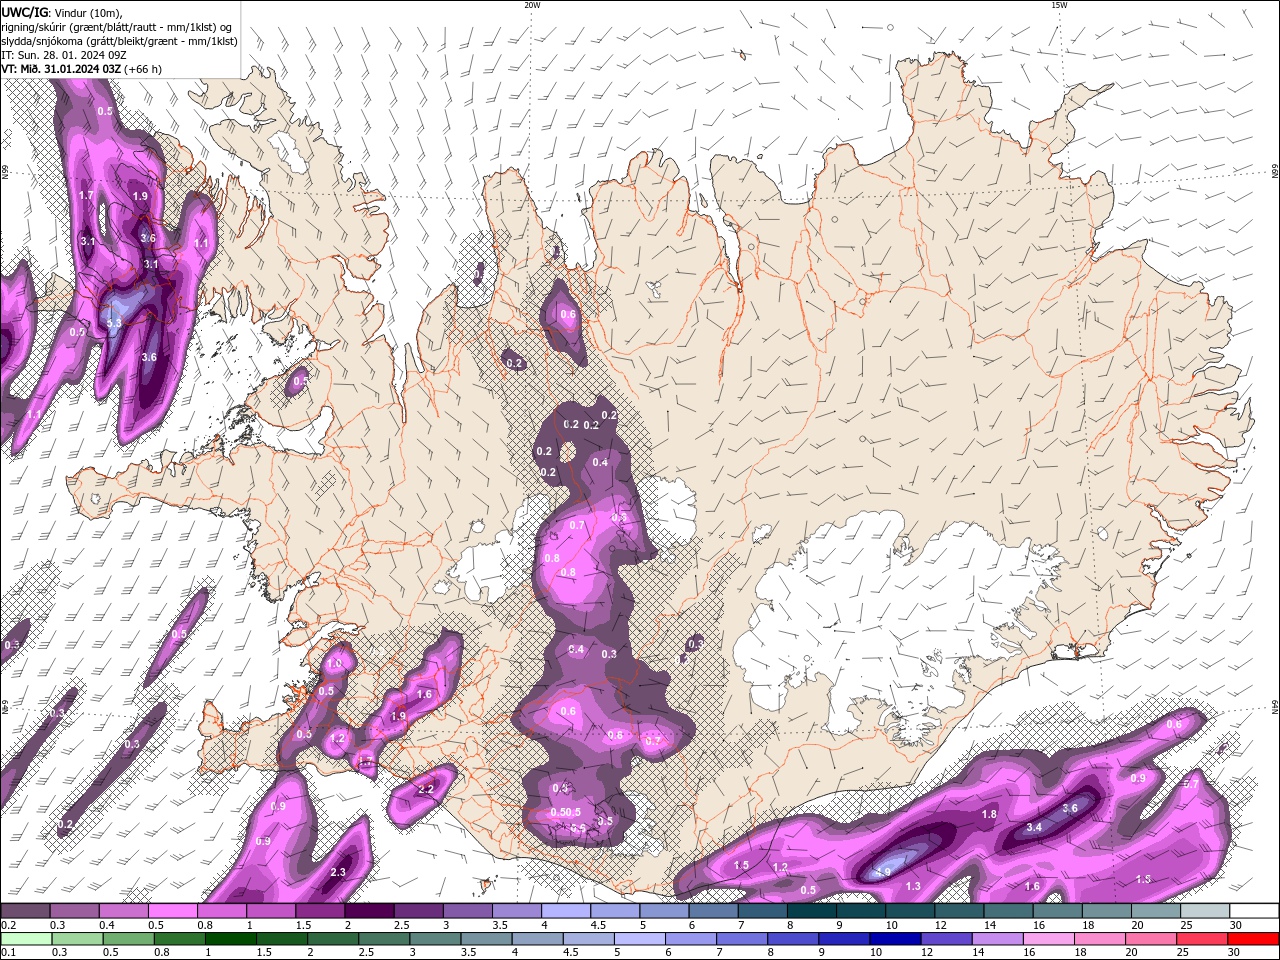Select the 14 swatch in the upper legend row
The height and width of the screenshot is (960, 1280).
coord(1008,911)
